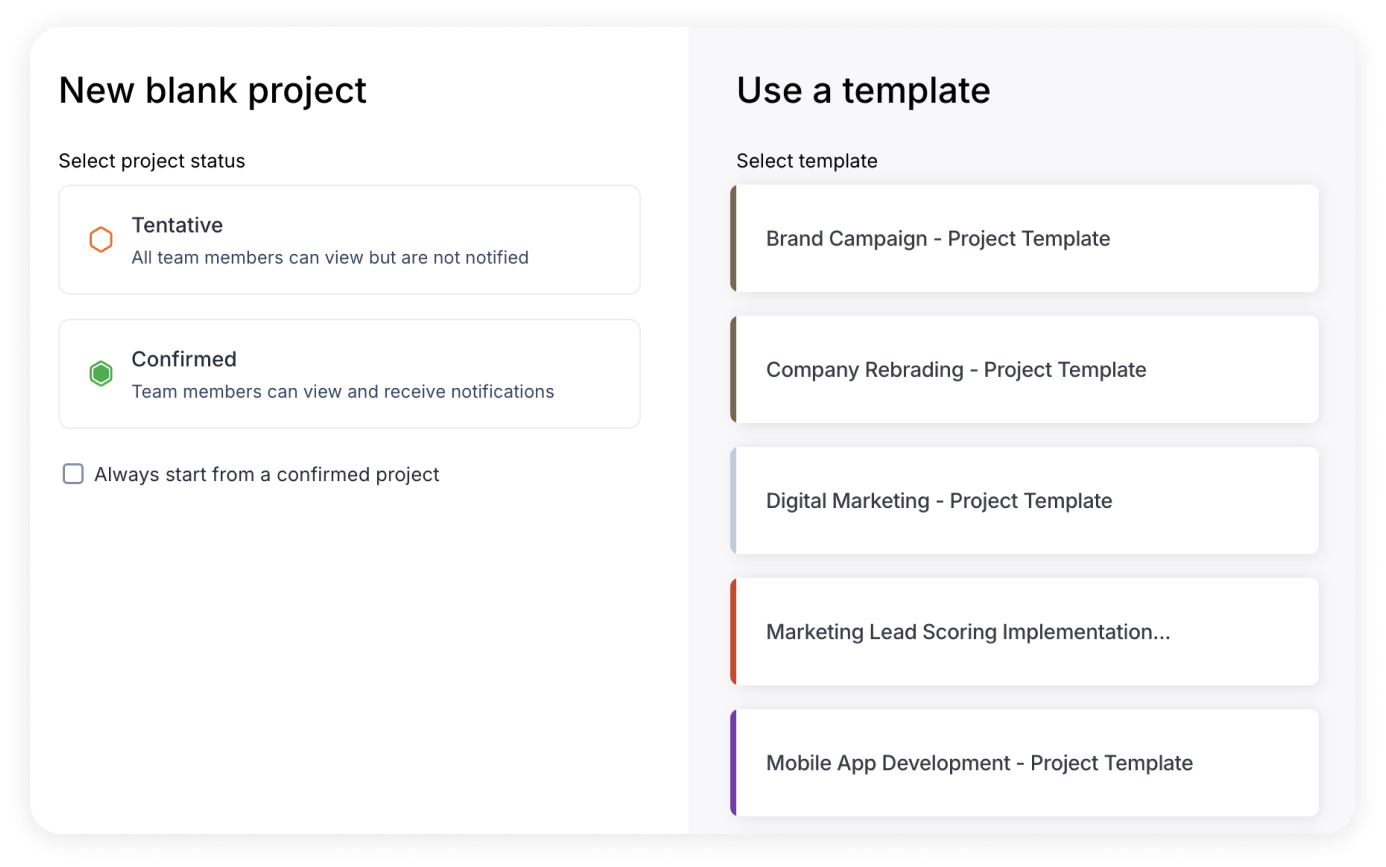Screen dimensions: 1386x867
Task: Click Brand Campaign's brown color bar
Action: (x=733, y=239)
